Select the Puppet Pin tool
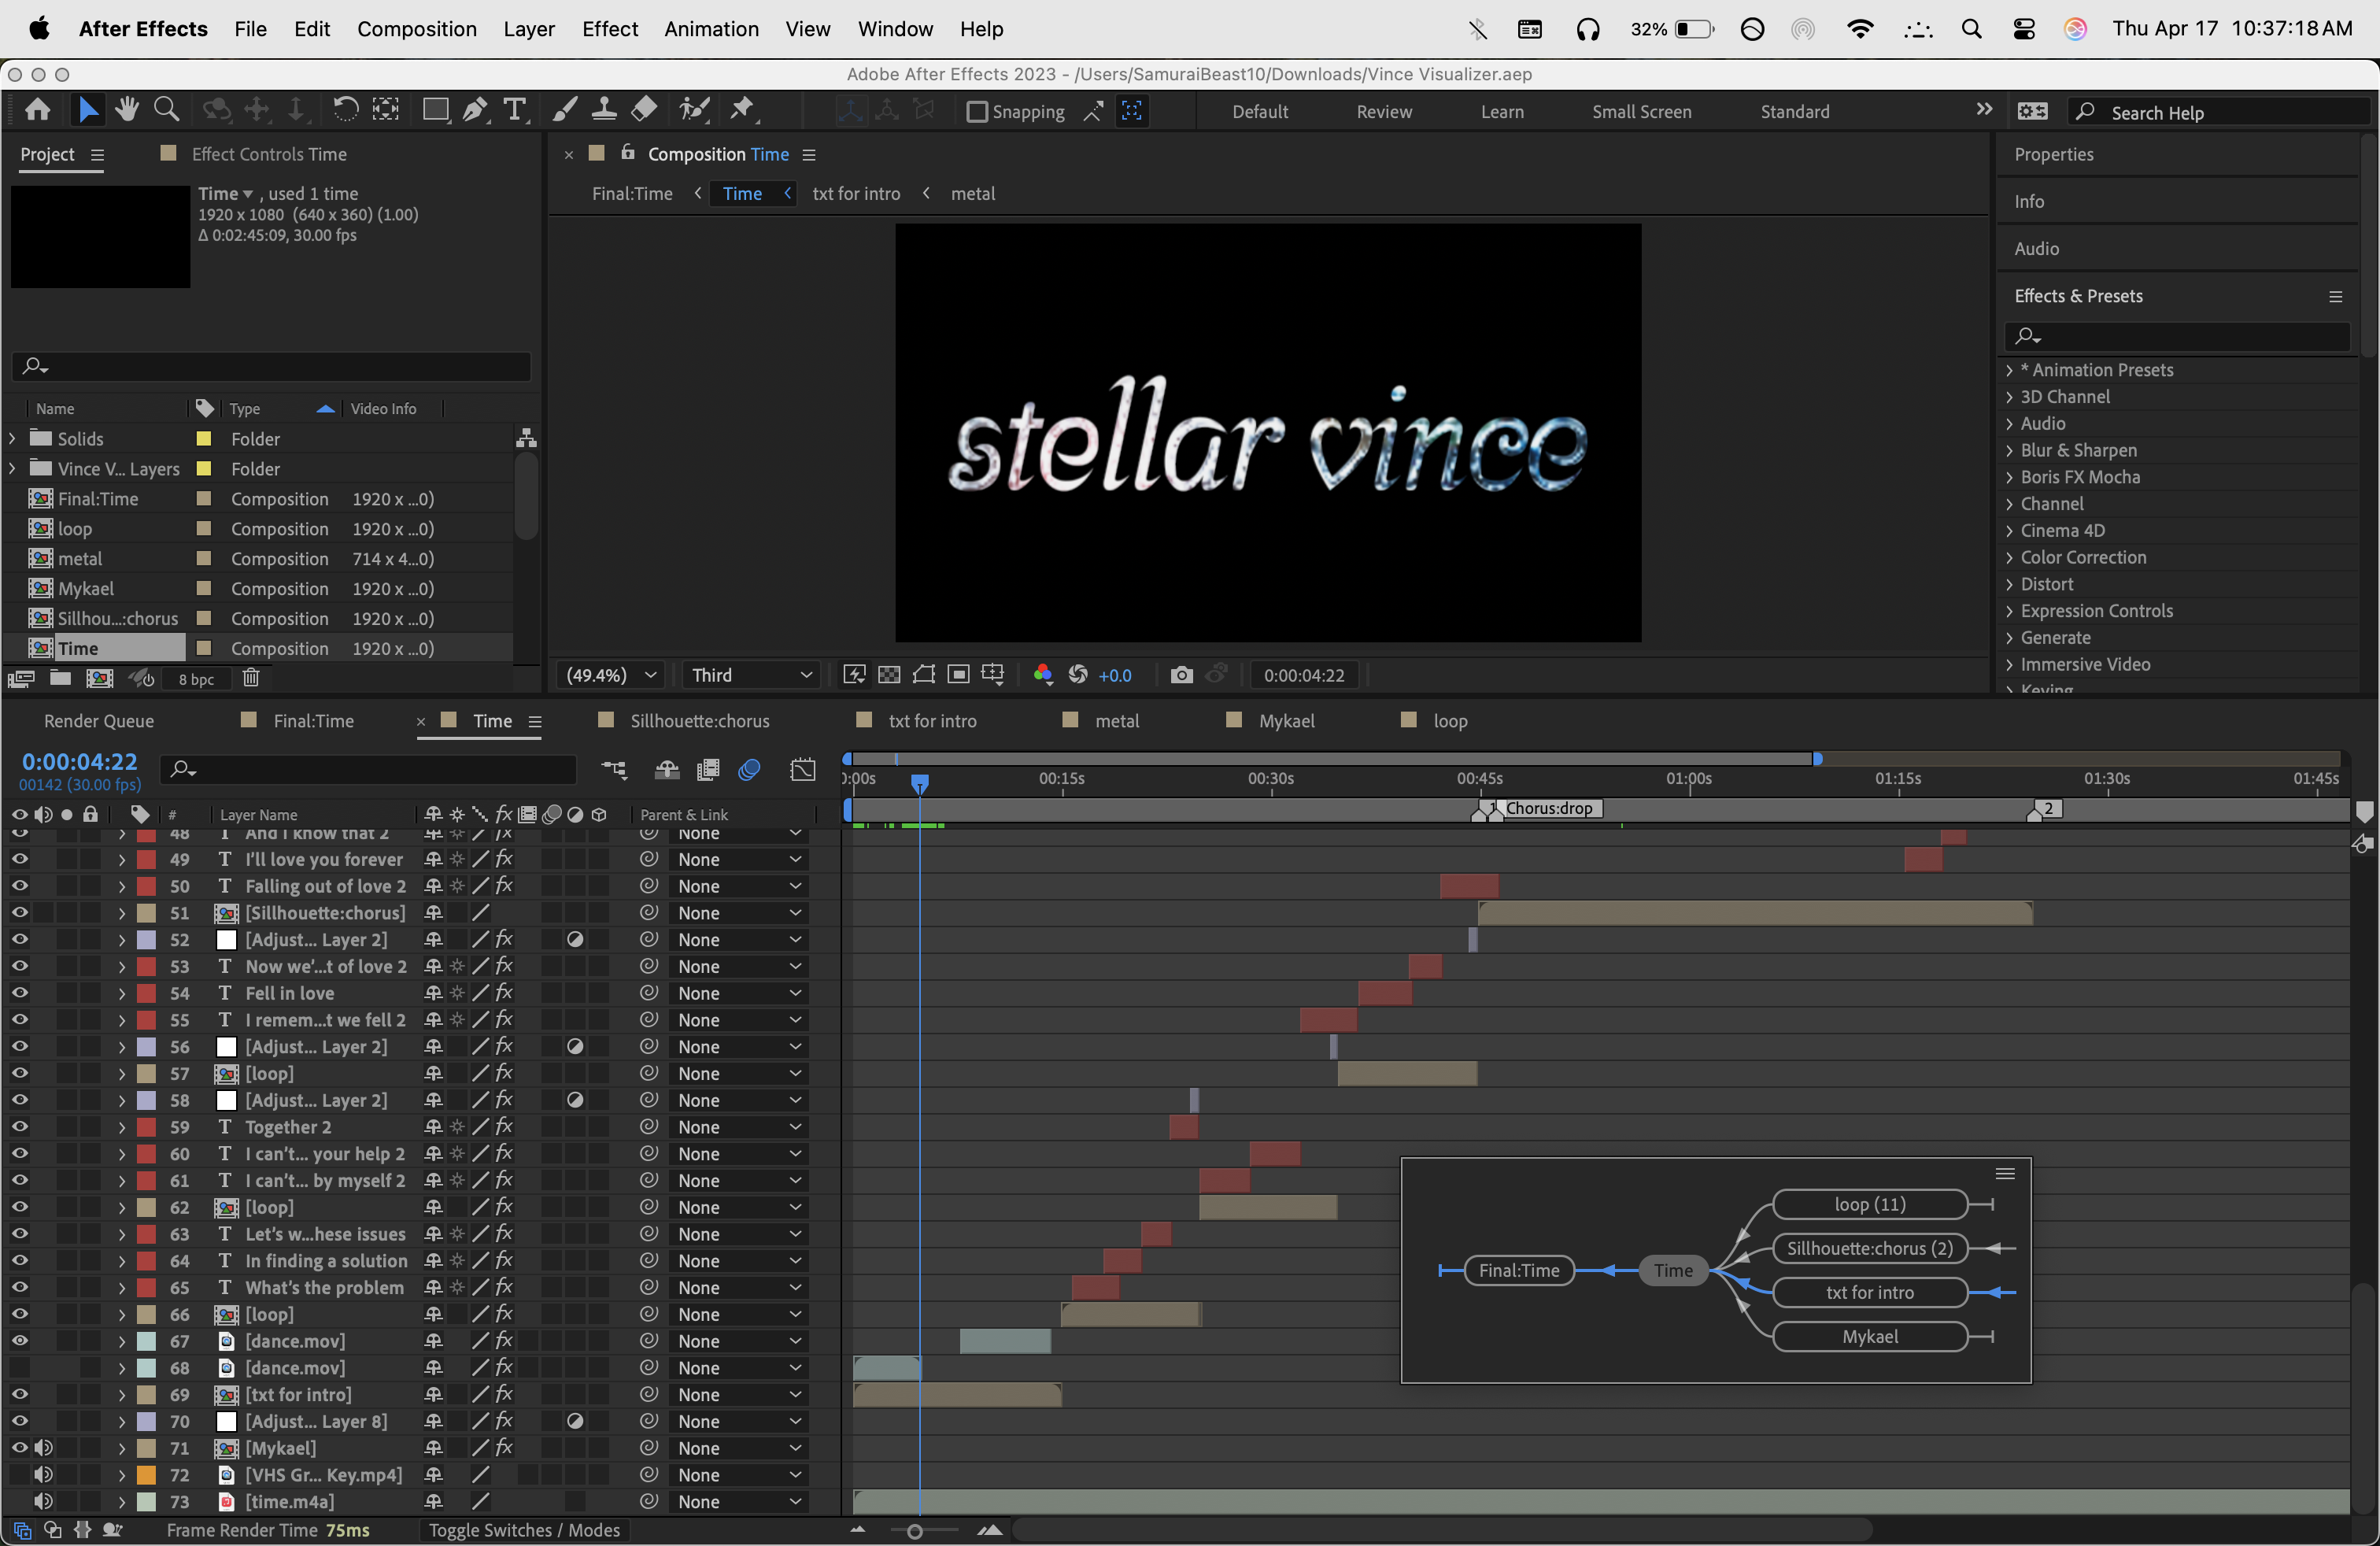Screen dimensions: 2380x1546 742,110
